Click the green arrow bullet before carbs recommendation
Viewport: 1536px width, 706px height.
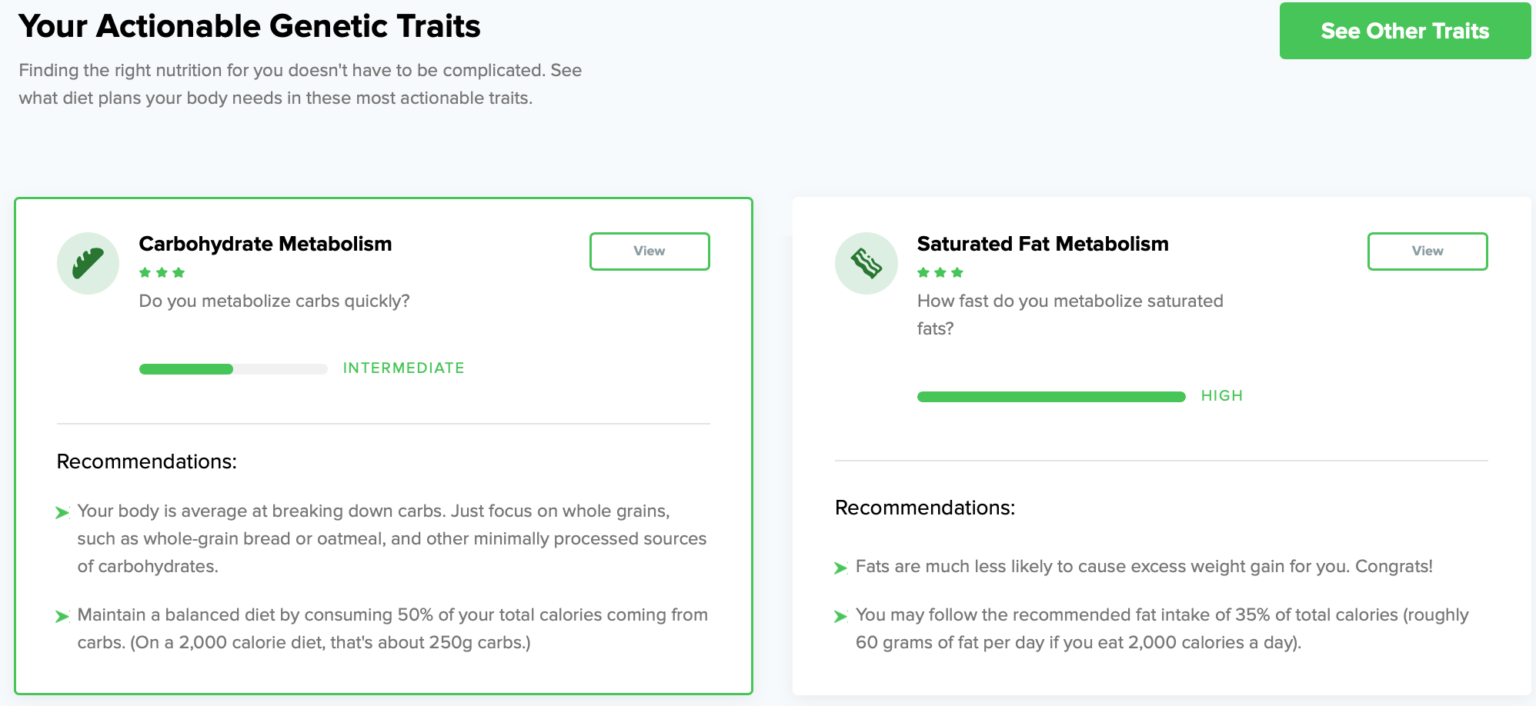[x=62, y=512]
